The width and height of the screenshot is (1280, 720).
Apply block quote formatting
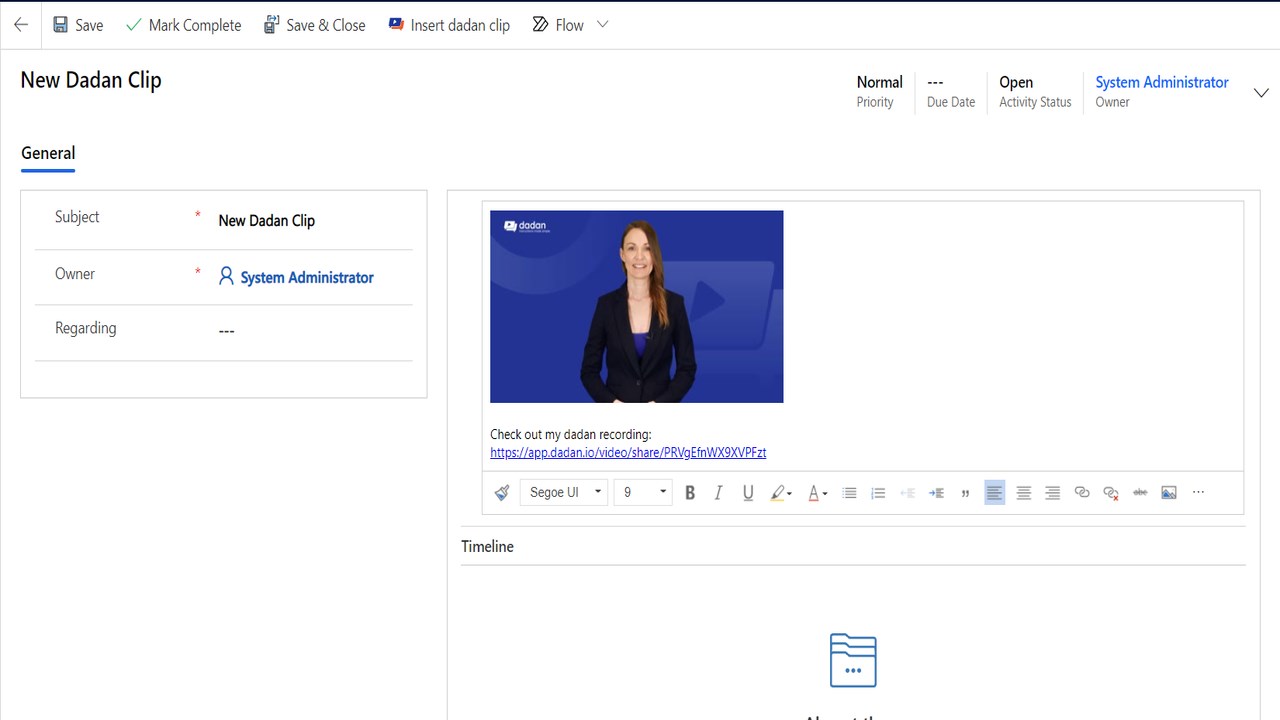[x=965, y=492]
